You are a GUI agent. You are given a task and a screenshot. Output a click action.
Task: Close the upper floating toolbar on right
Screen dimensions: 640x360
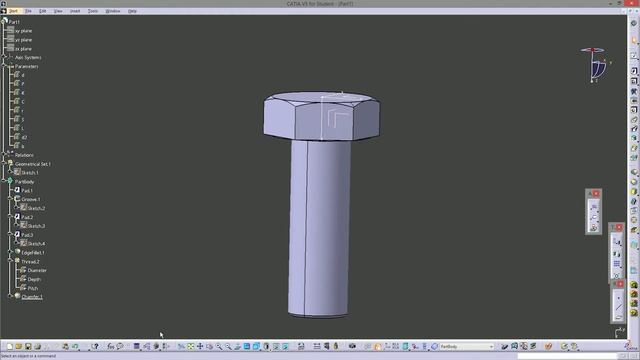596,193
